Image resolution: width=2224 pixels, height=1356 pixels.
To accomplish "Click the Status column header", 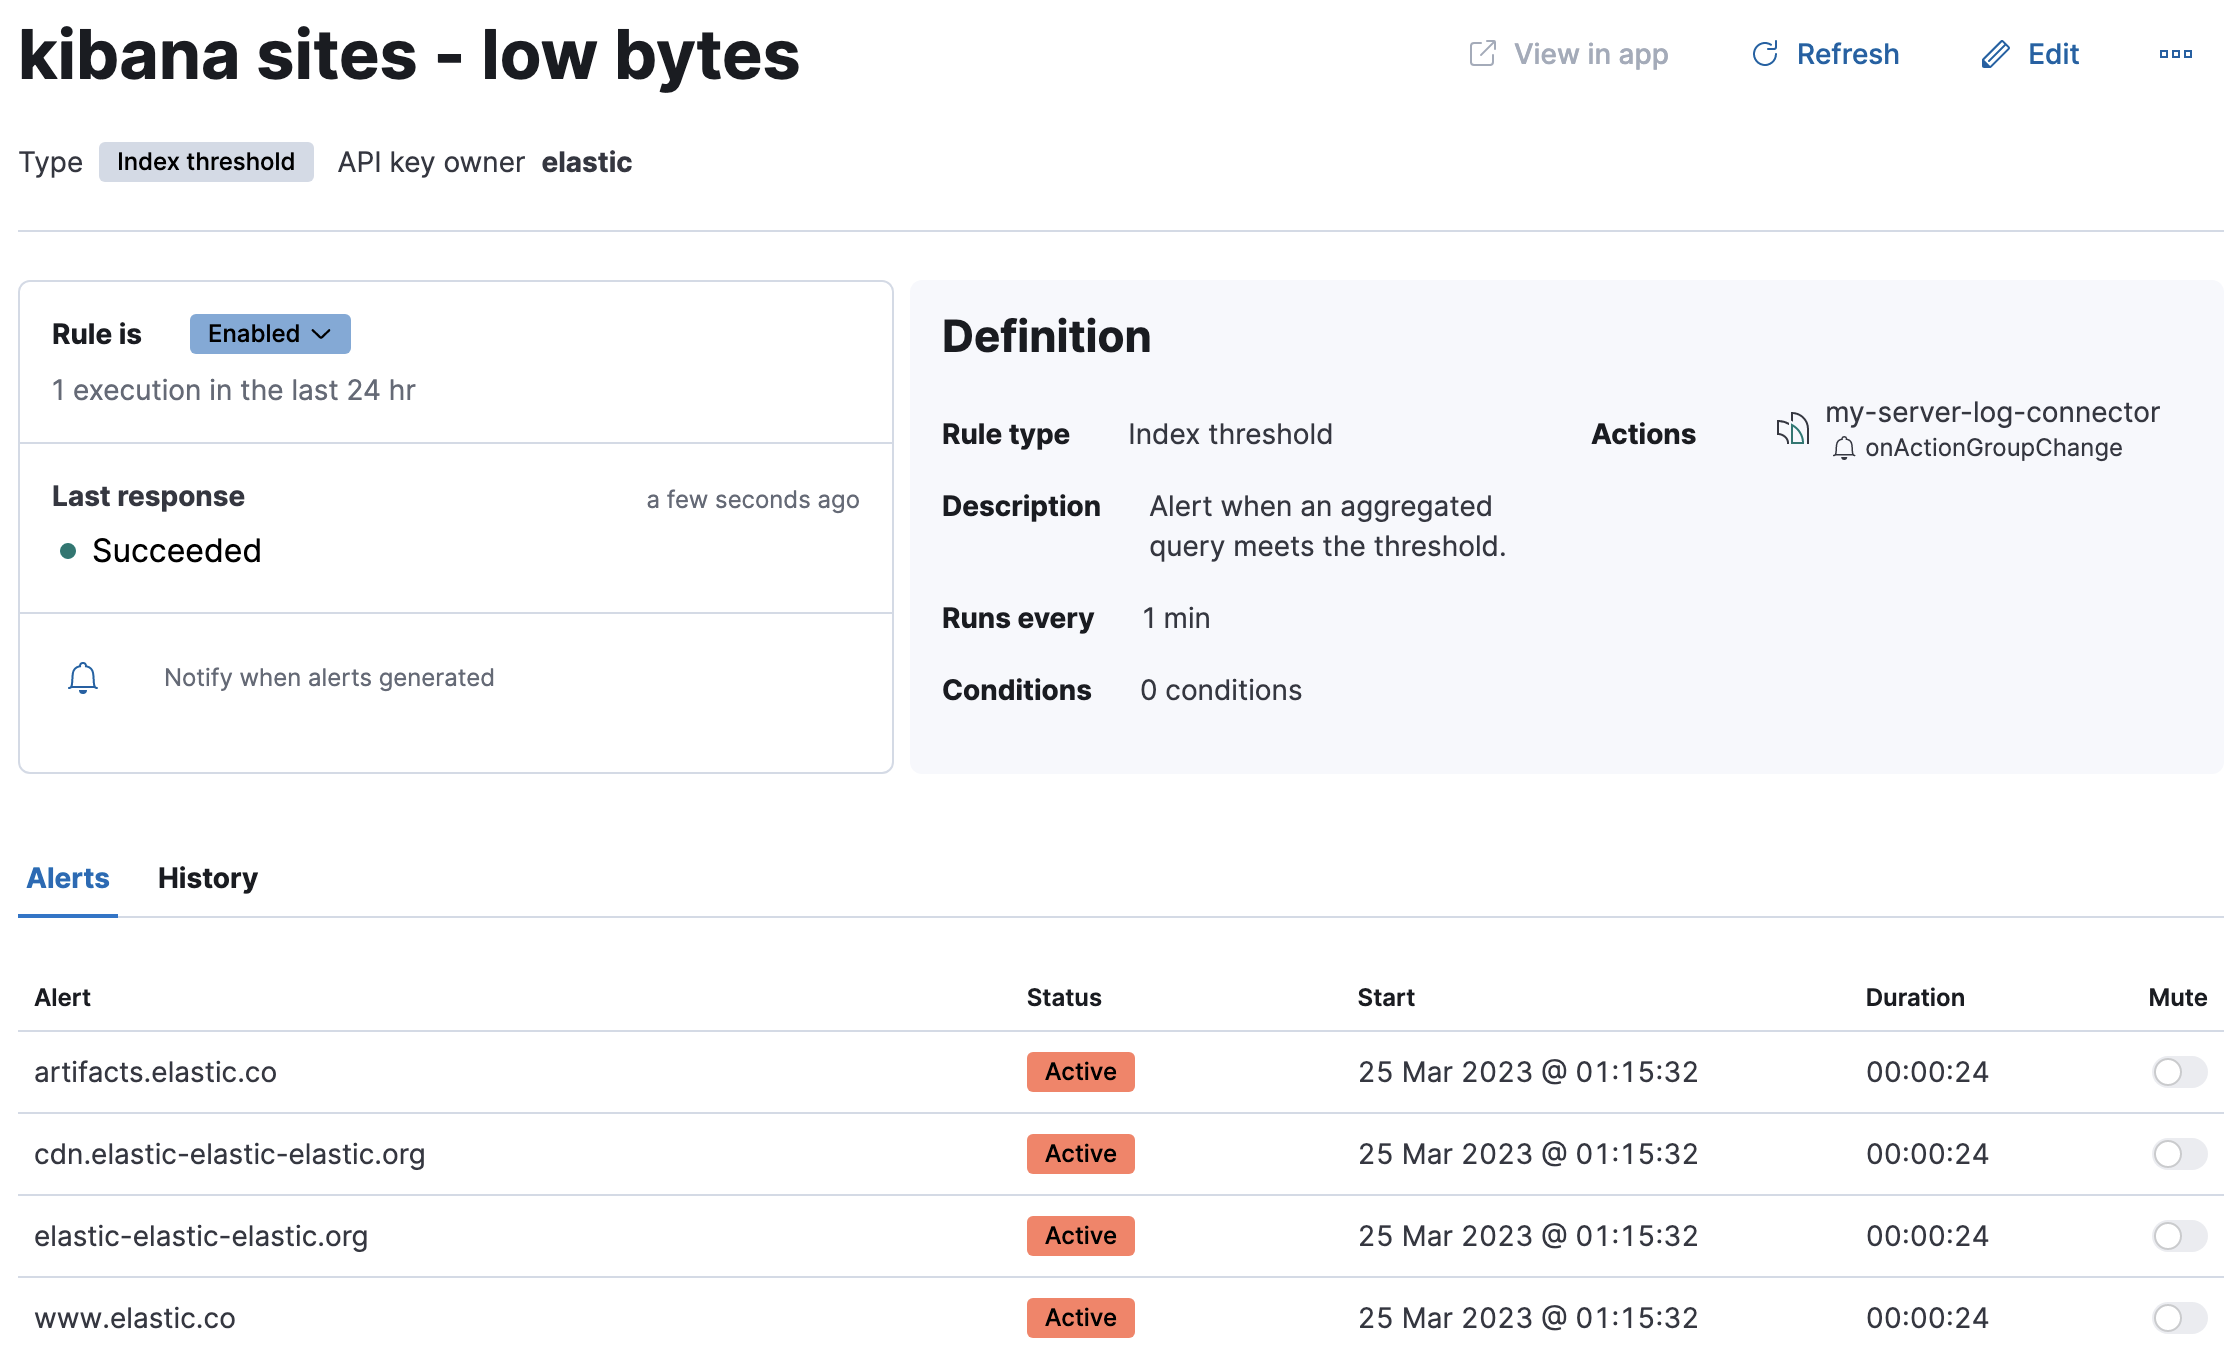I will tap(1064, 997).
